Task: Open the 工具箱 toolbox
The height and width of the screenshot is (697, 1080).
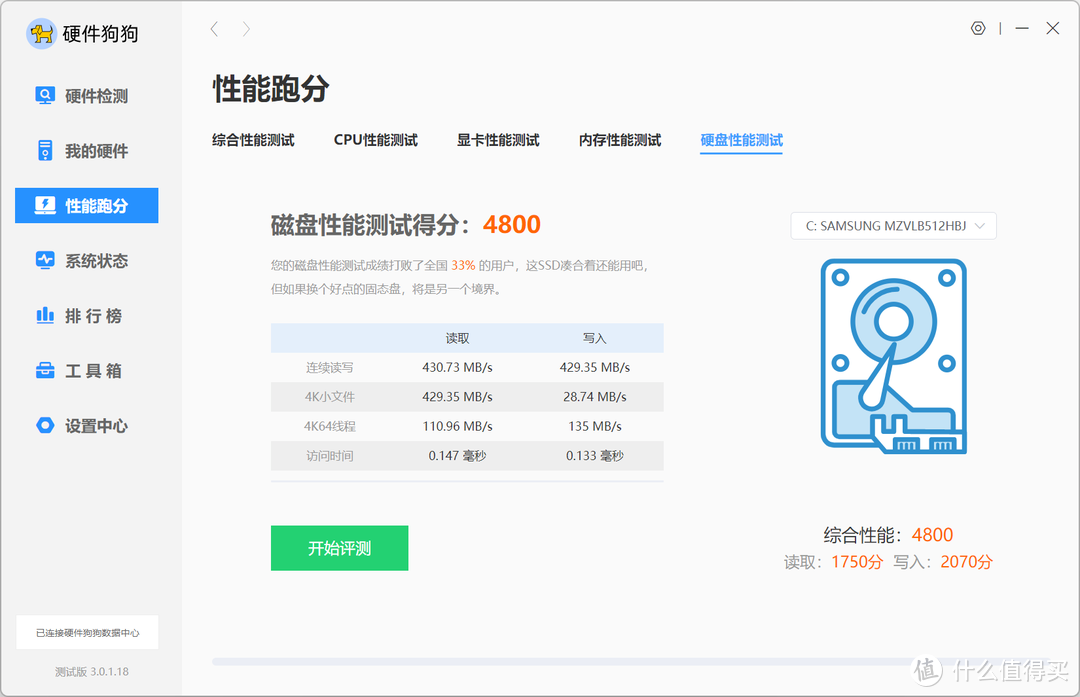Action: (x=86, y=370)
